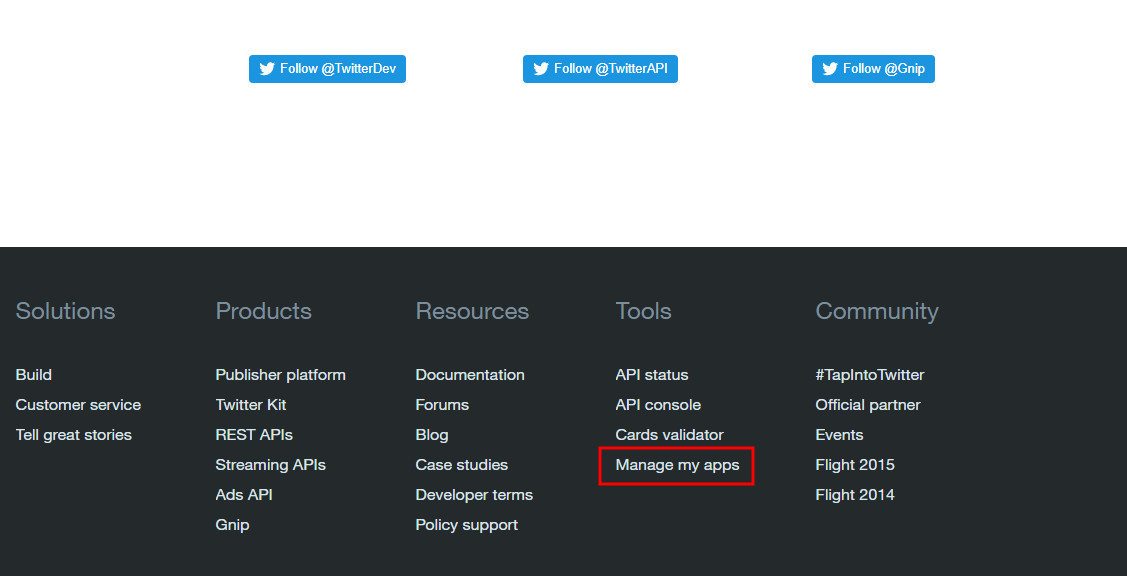Open the Events link under Community

click(x=840, y=435)
